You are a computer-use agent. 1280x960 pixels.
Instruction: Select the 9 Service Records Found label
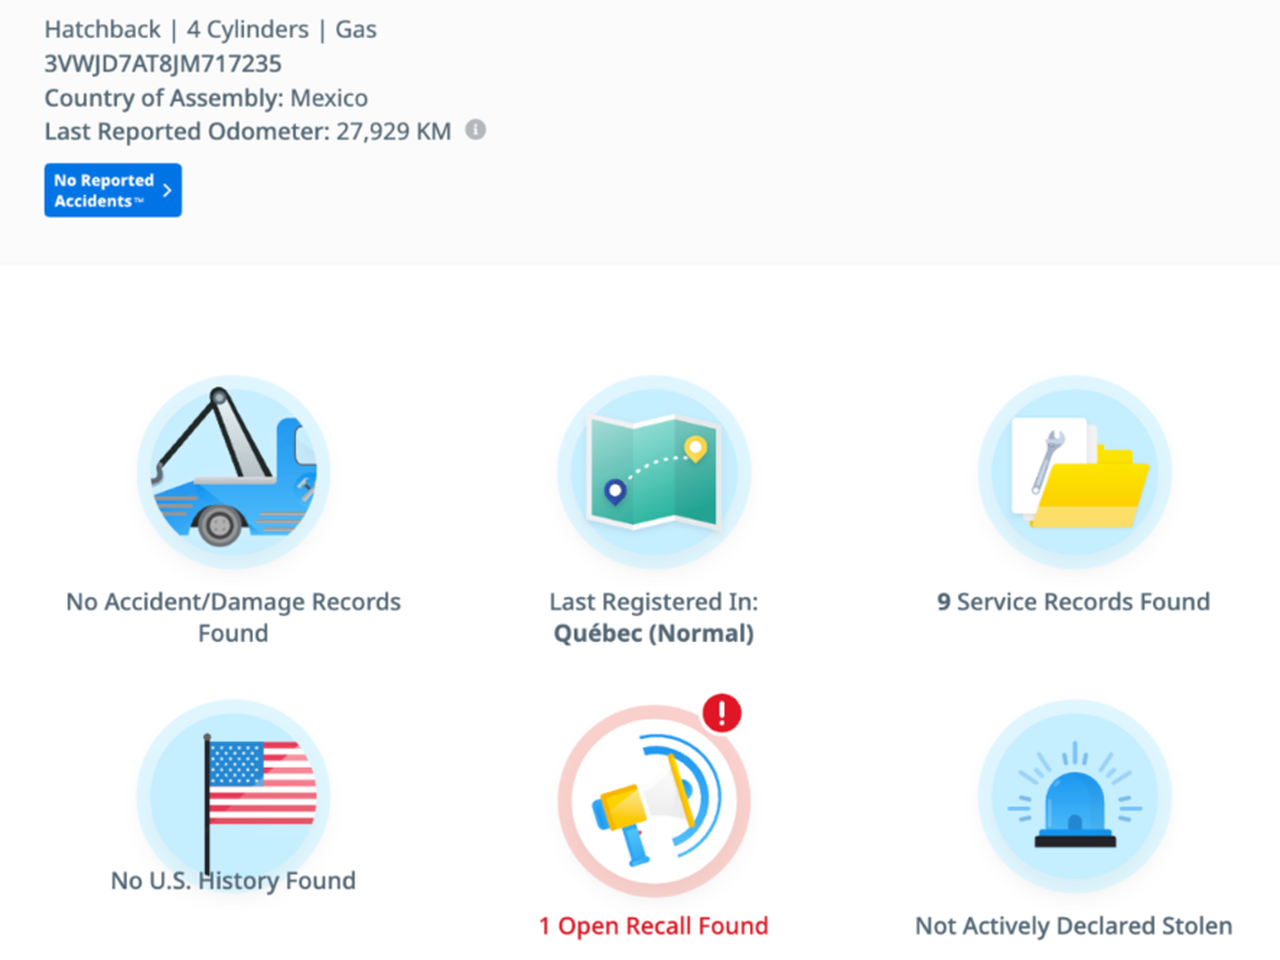1074,602
